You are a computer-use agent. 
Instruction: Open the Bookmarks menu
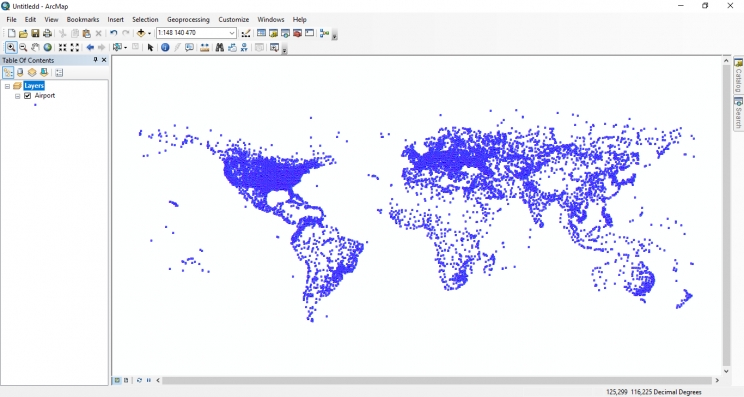pos(83,19)
